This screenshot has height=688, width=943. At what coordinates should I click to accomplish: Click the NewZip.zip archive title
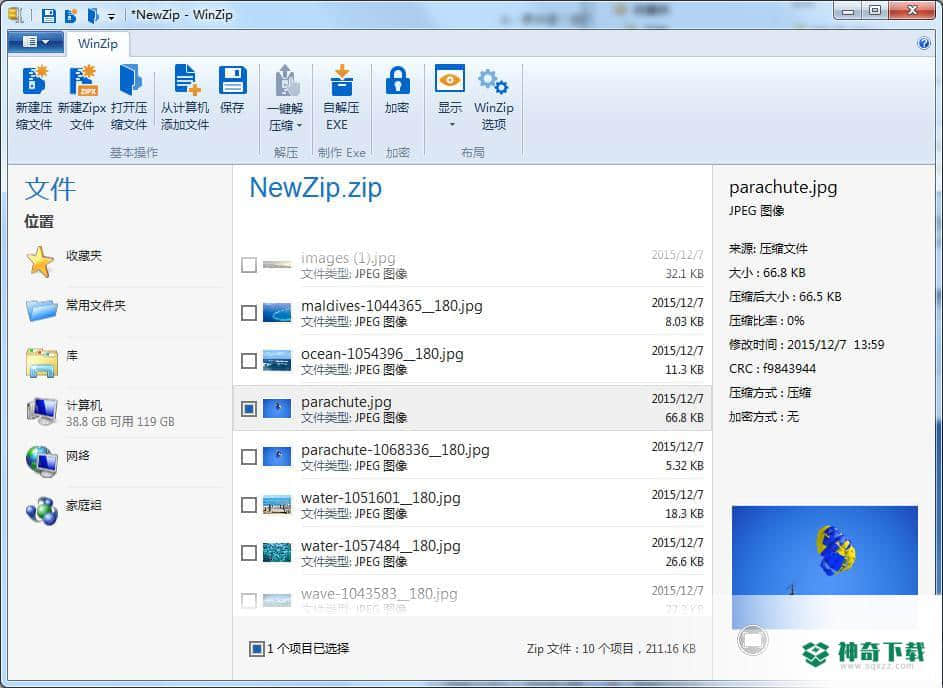pyautogui.click(x=315, y=188)
